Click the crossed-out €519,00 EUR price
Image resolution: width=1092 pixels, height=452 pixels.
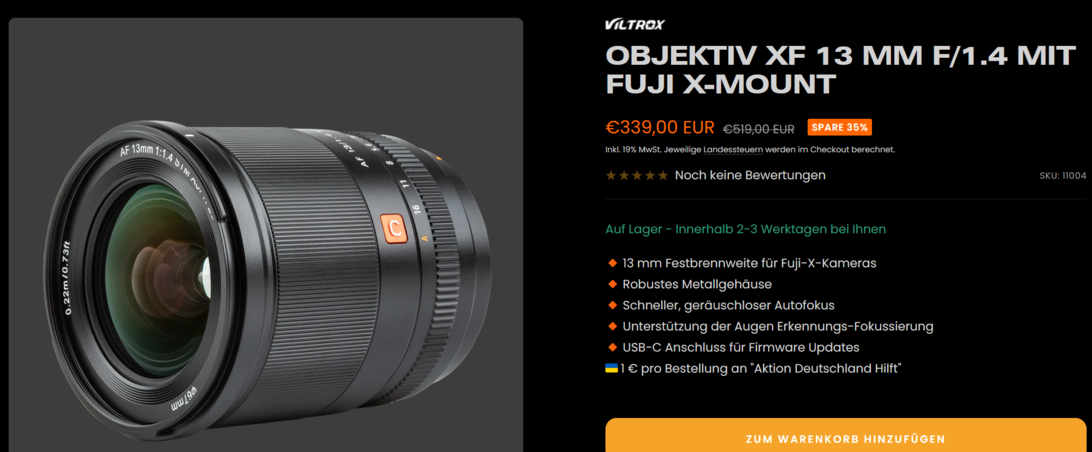tap(758, 129)
